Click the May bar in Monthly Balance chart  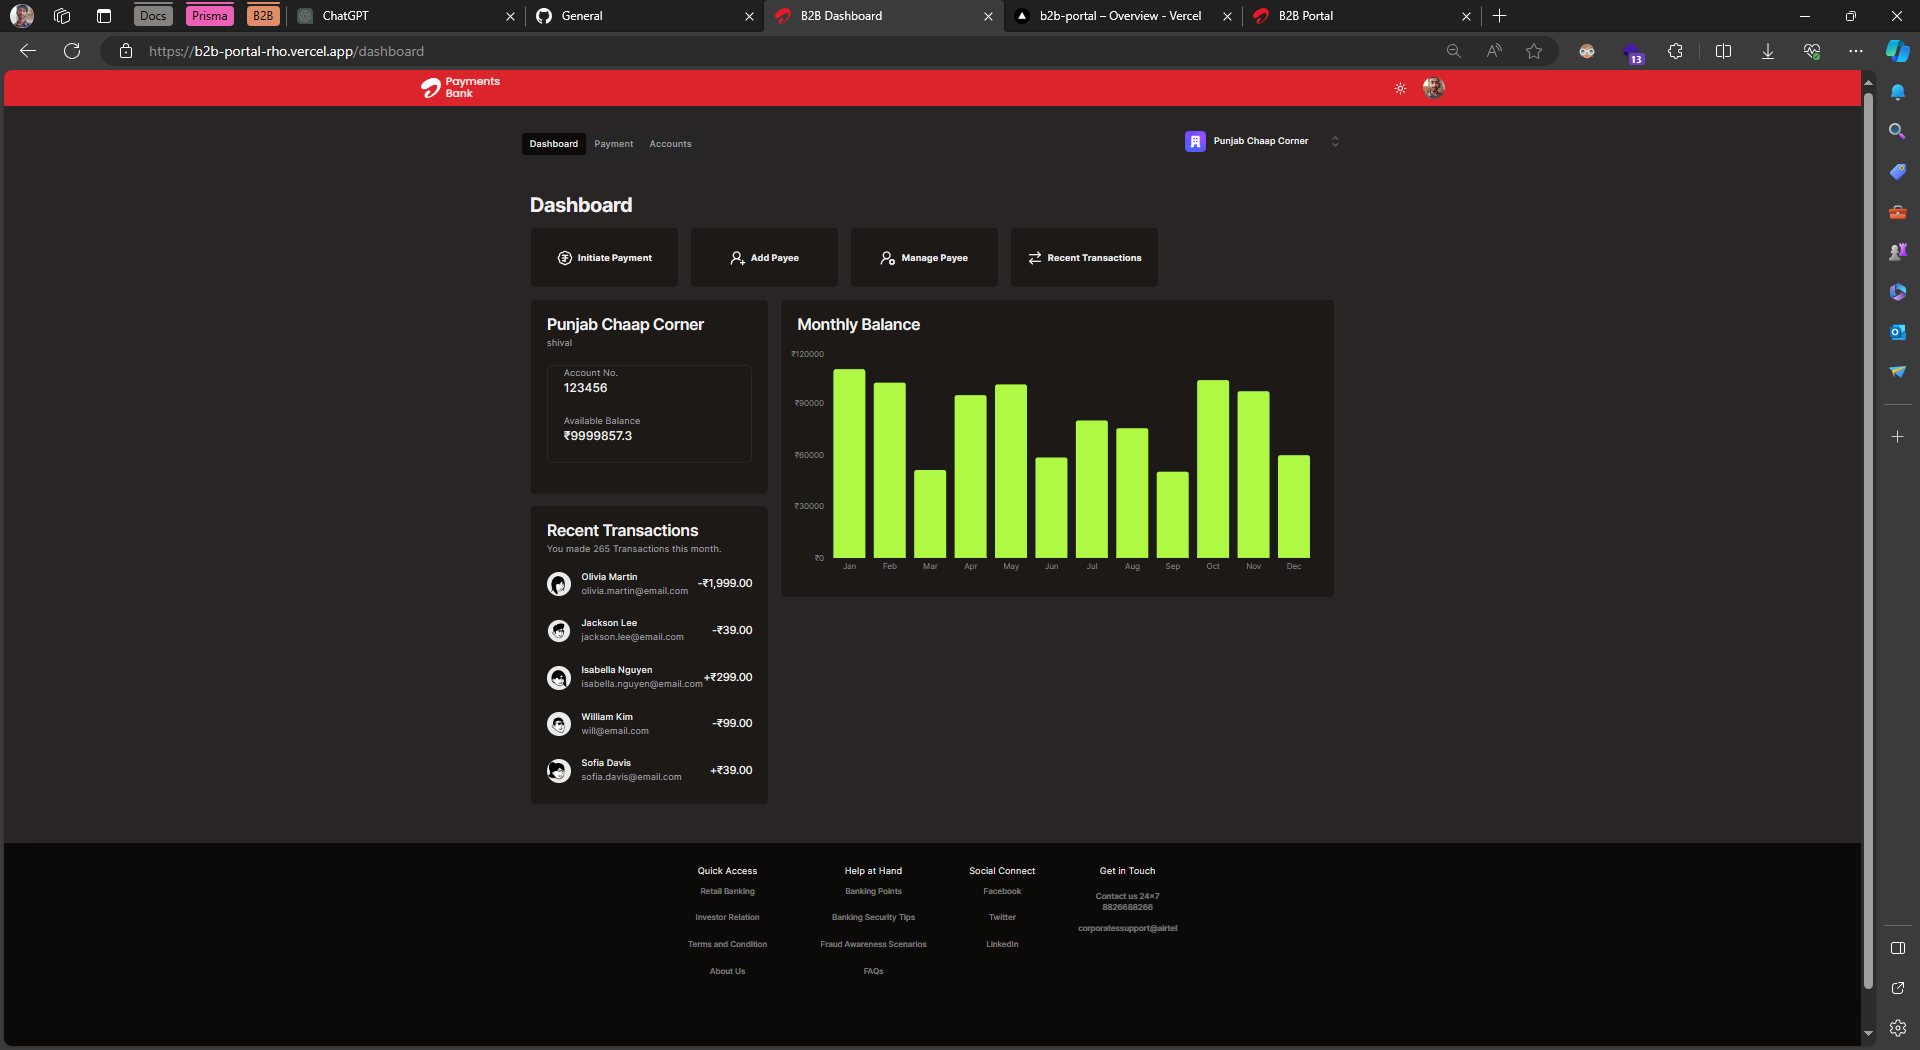pos(1010,470)
